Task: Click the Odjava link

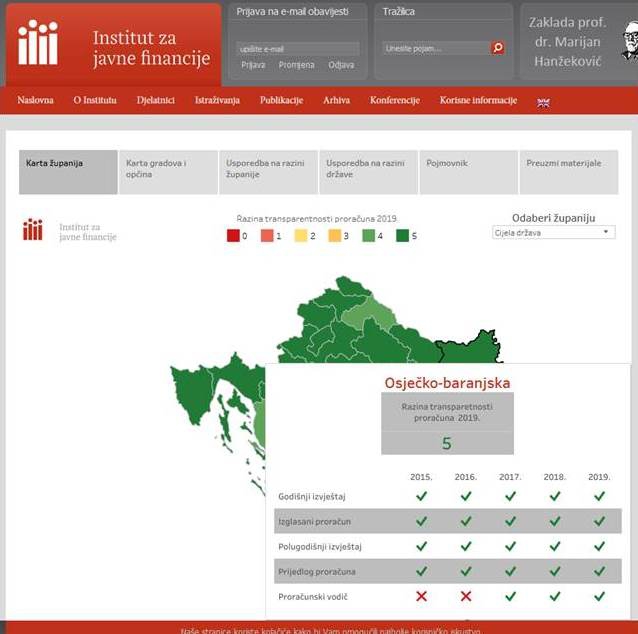Action: pos(341,65)
